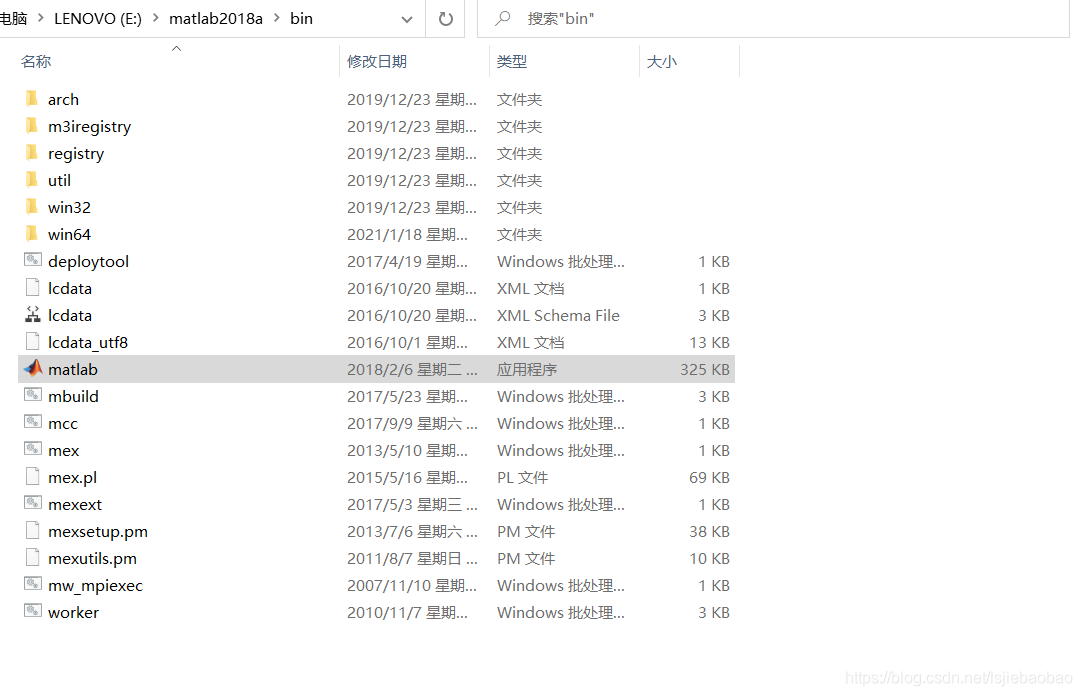1082x696 pixels.
Task: Sort by 类型 column header
Action: [x=512, y=61]
